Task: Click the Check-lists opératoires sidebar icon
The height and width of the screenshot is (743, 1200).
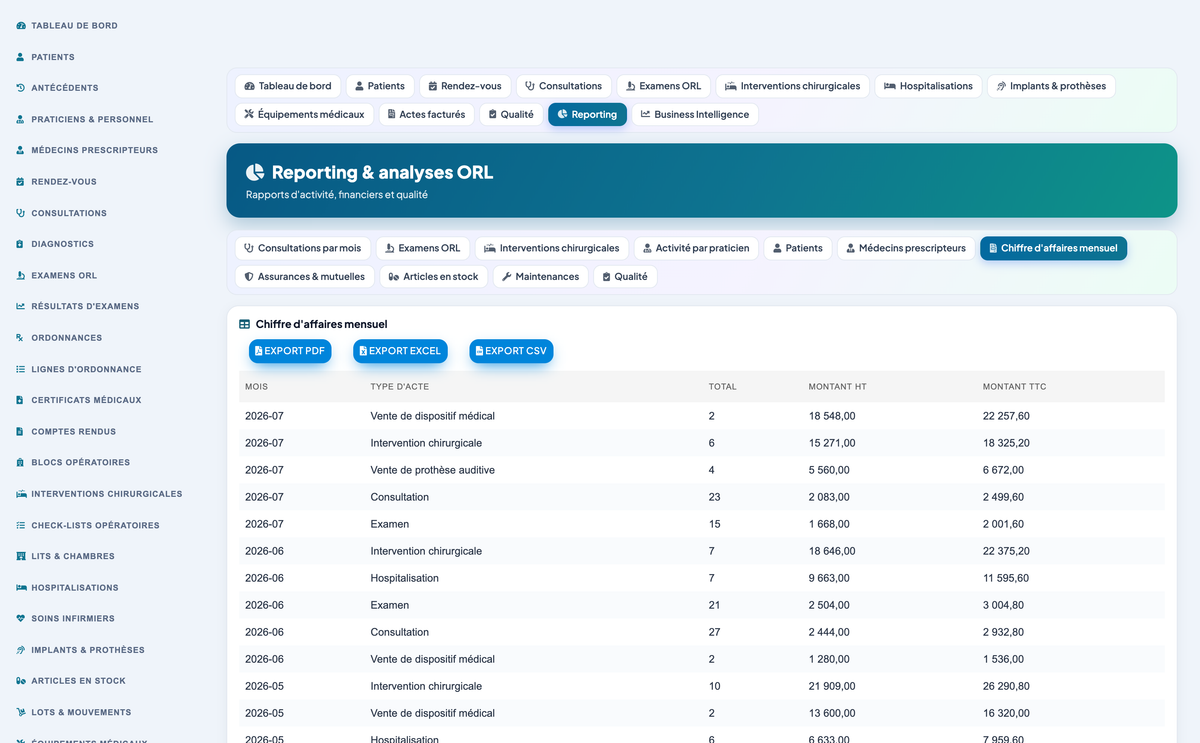Action: pos(21,525)
